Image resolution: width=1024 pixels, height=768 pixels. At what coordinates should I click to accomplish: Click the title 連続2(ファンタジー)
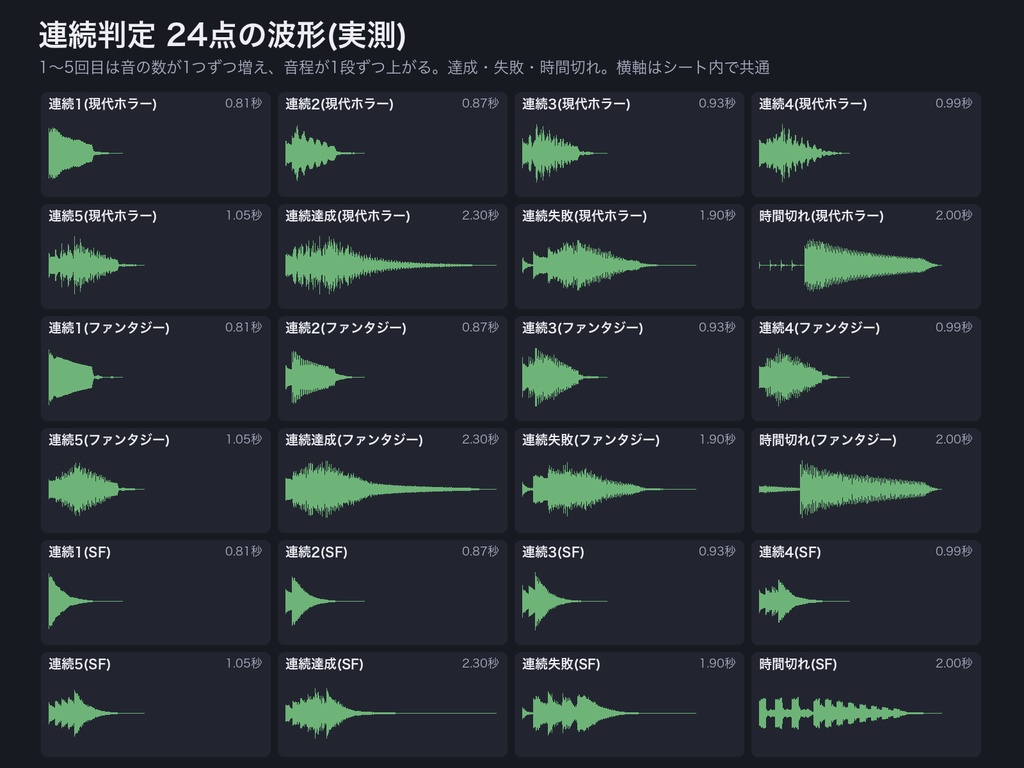pos(345,327)
